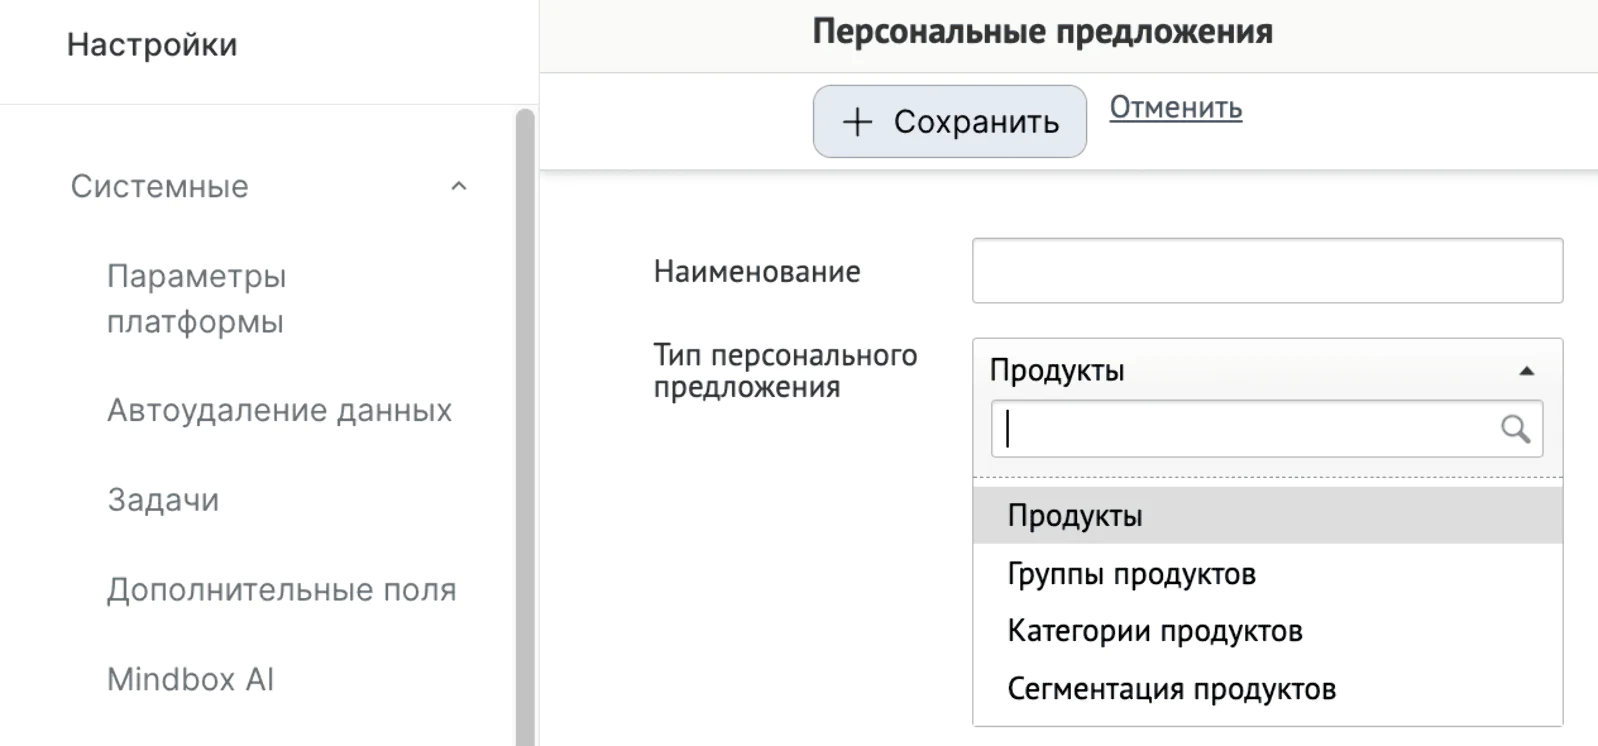Viewport: 1598px width, 746px height.
Task: Open Автоудаление данных settings
Action: pyautogui.click(x=280, y=410)
